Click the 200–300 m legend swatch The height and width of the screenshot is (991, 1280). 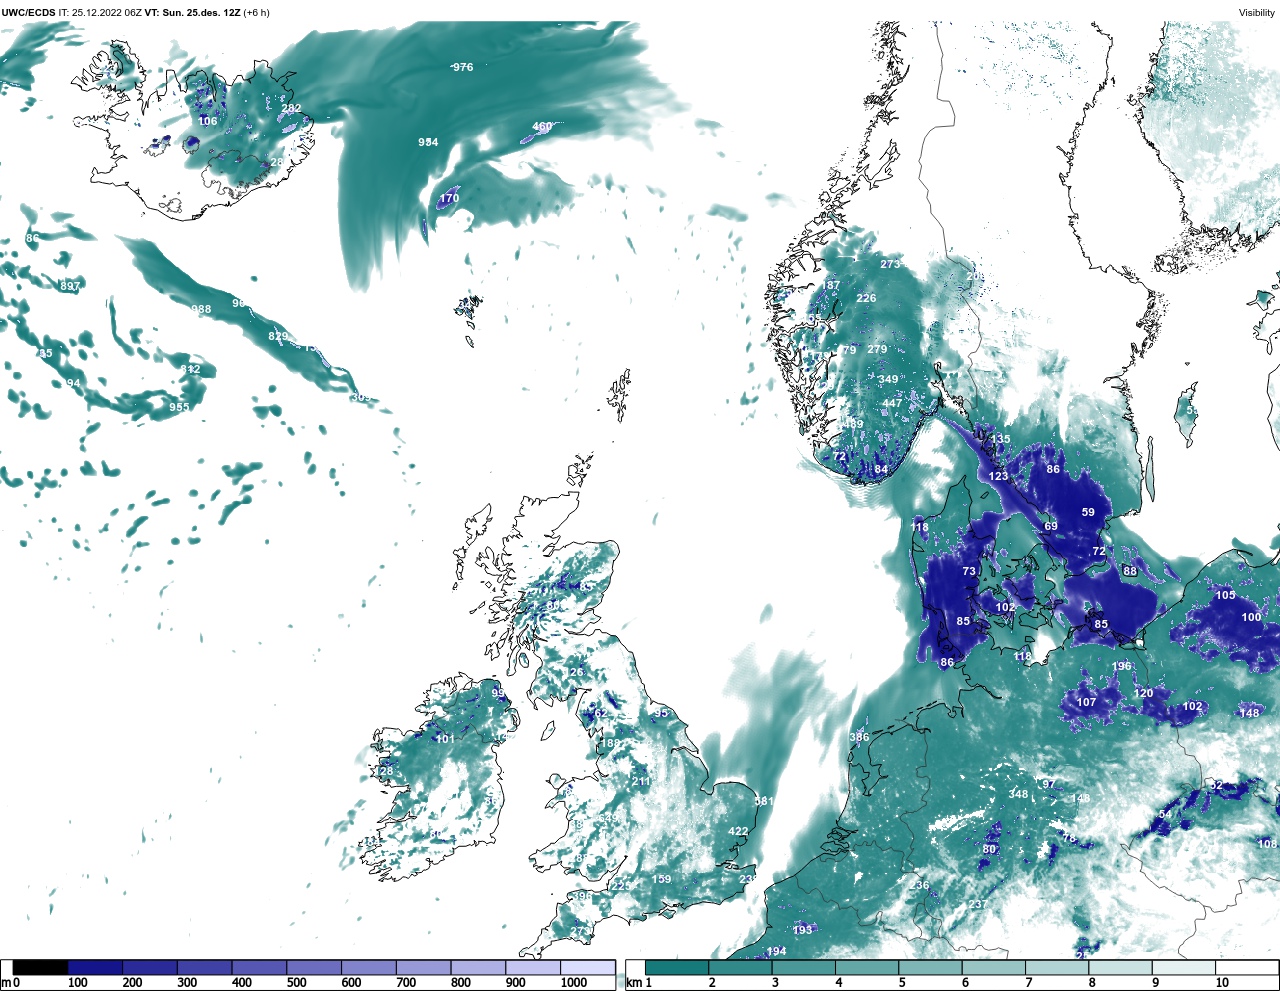point(150,968)
